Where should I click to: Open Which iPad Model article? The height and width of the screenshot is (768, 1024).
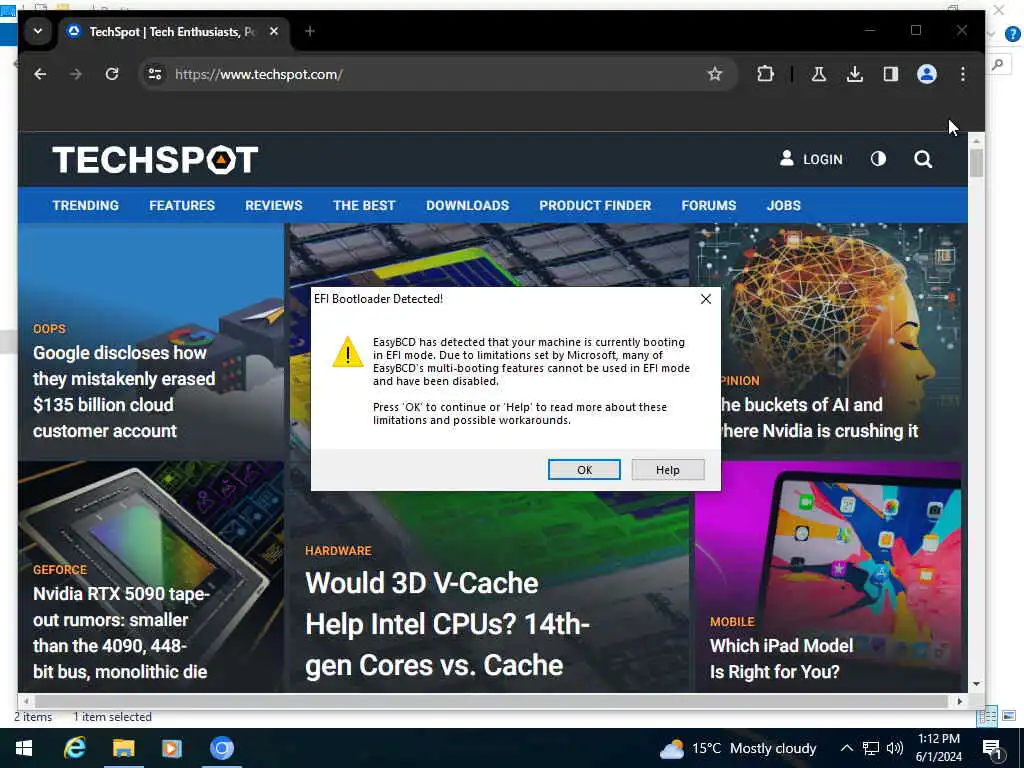click(x=781, y=658)
